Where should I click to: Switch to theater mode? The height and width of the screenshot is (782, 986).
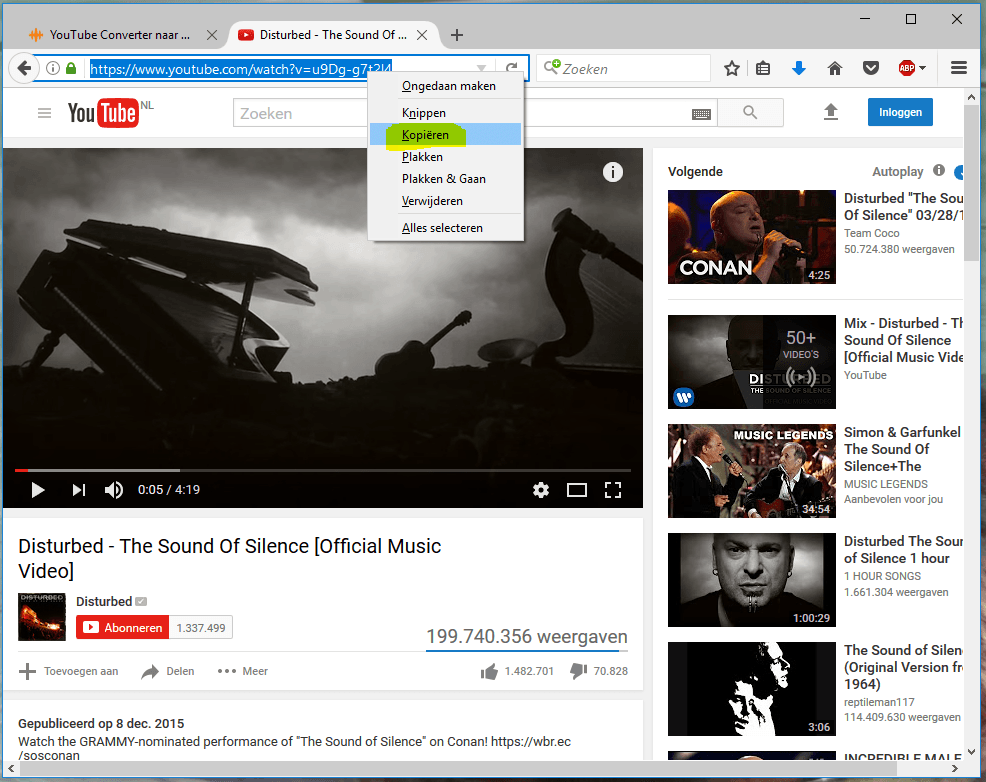[x=577, y=490]
